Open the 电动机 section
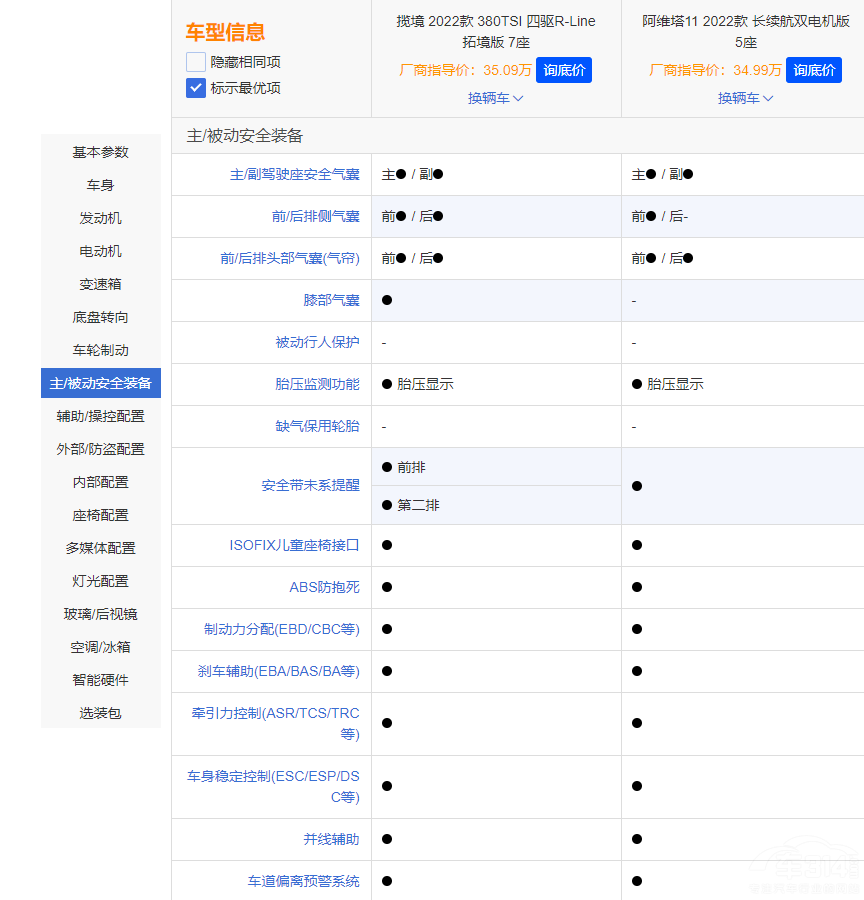Image resolution: width=864 pixels, height=900 pixels. (x=100, y=251)
